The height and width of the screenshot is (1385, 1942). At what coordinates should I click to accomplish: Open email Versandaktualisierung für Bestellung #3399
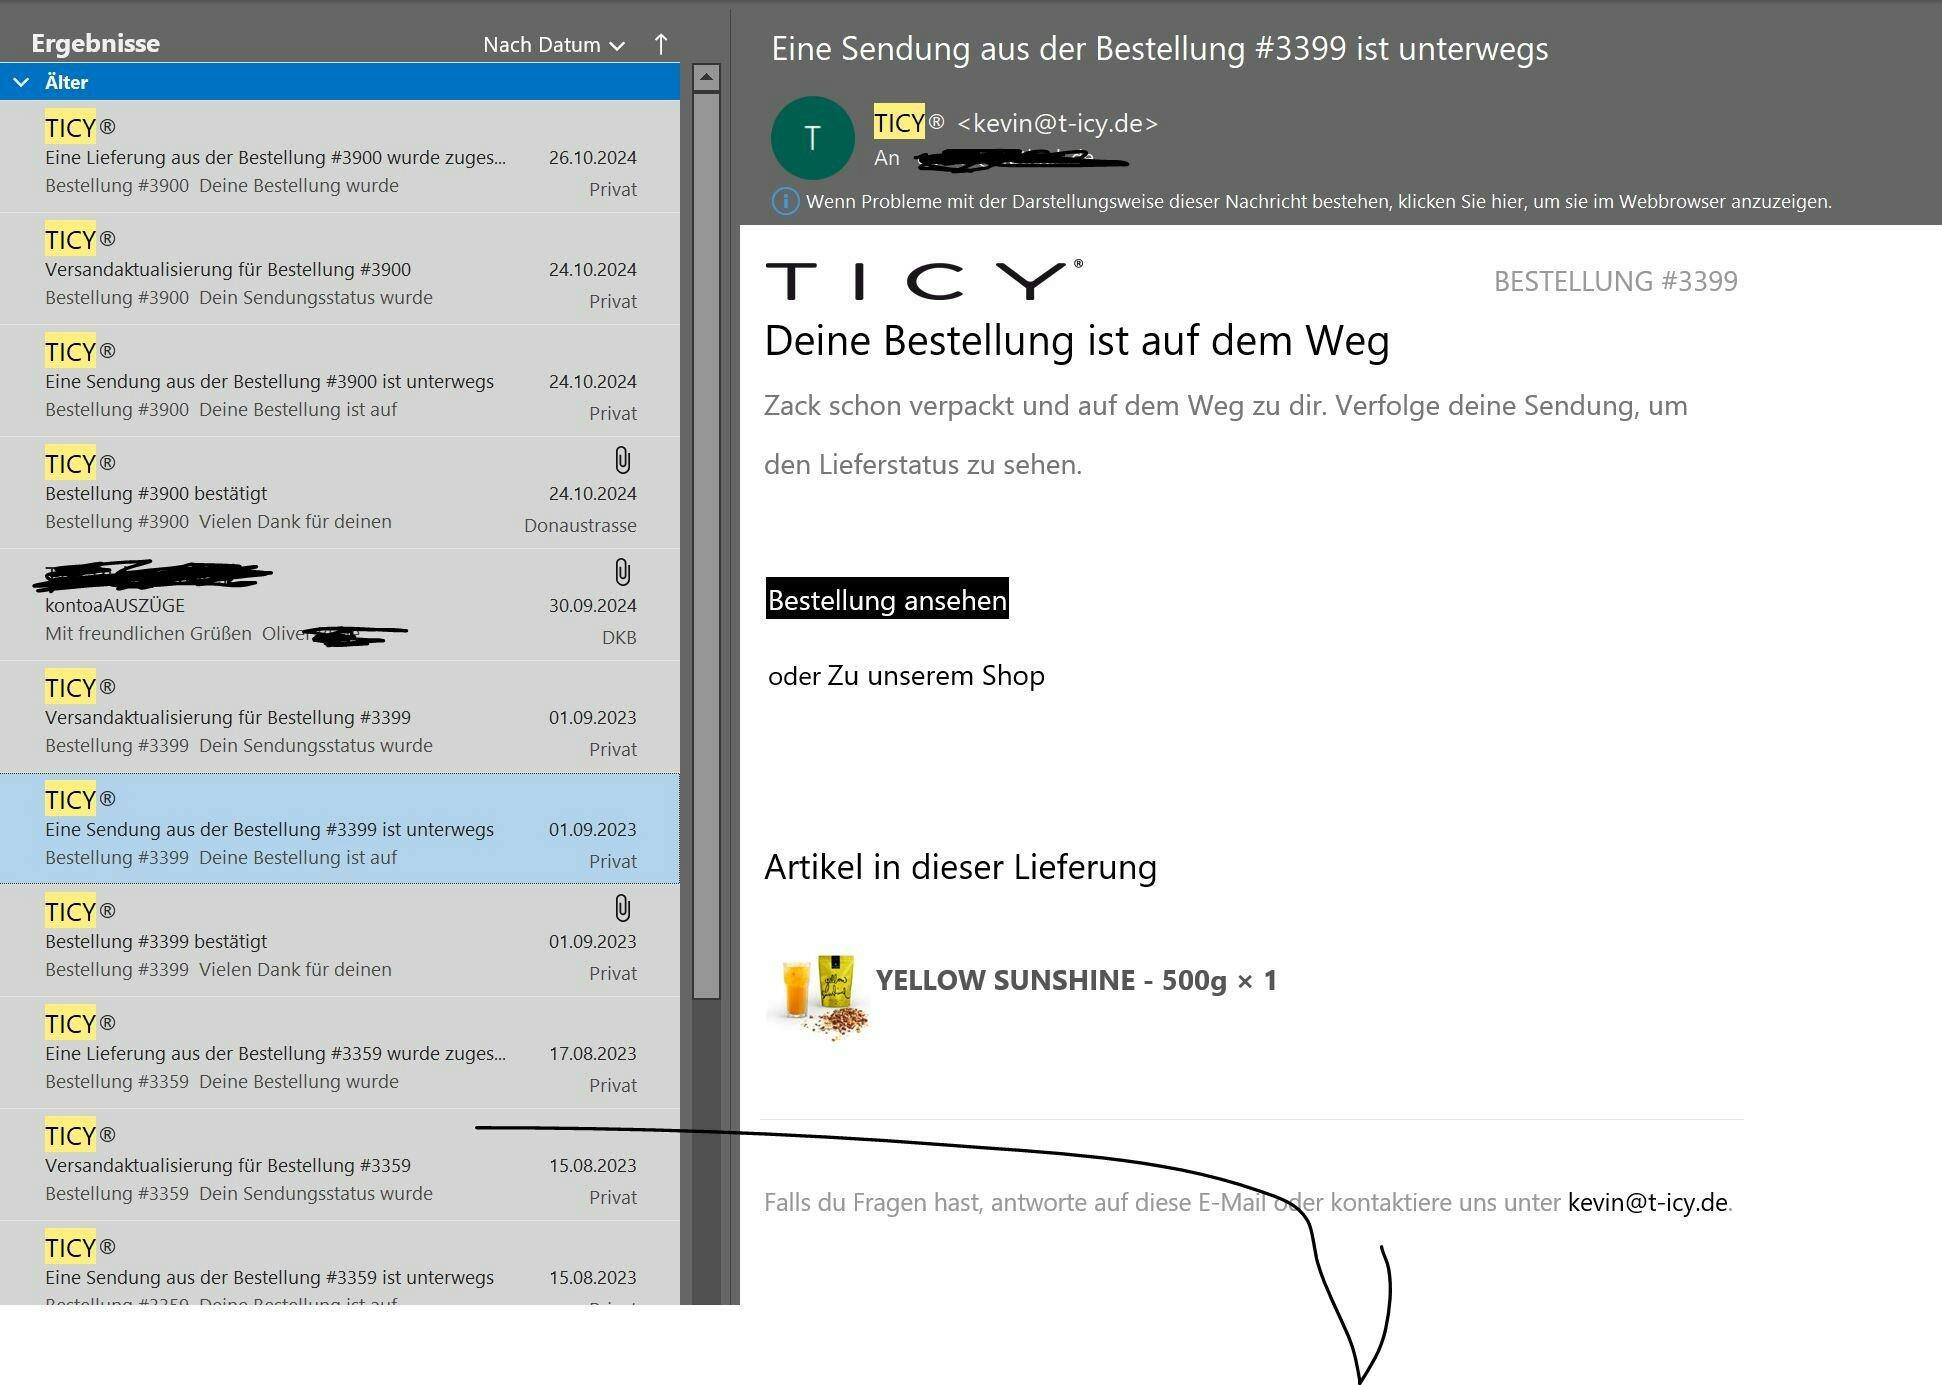coord(340,717)
